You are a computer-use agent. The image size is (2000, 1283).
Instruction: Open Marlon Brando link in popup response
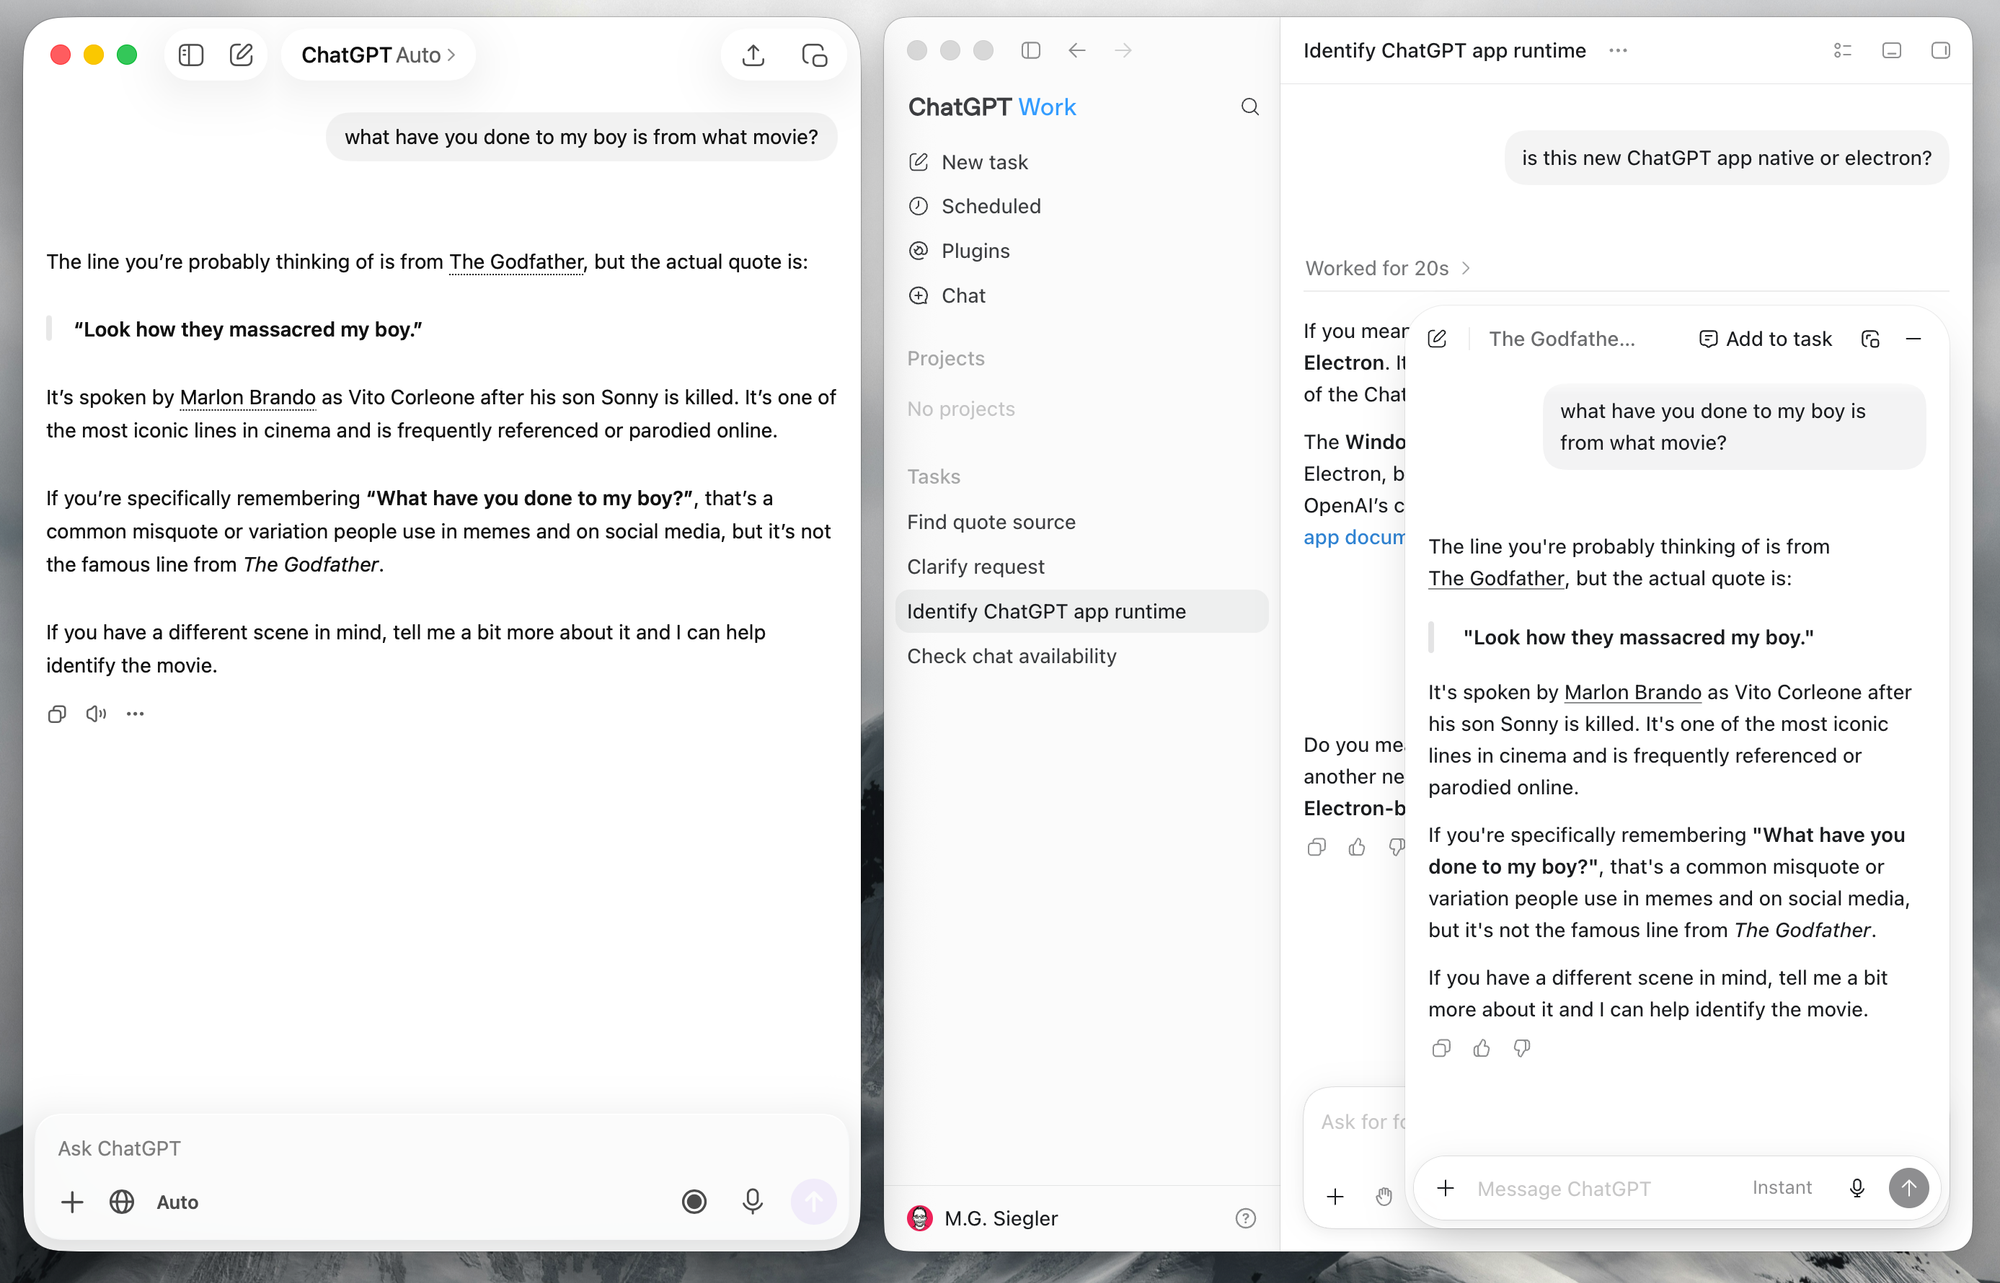click(x=1632, y=692)
